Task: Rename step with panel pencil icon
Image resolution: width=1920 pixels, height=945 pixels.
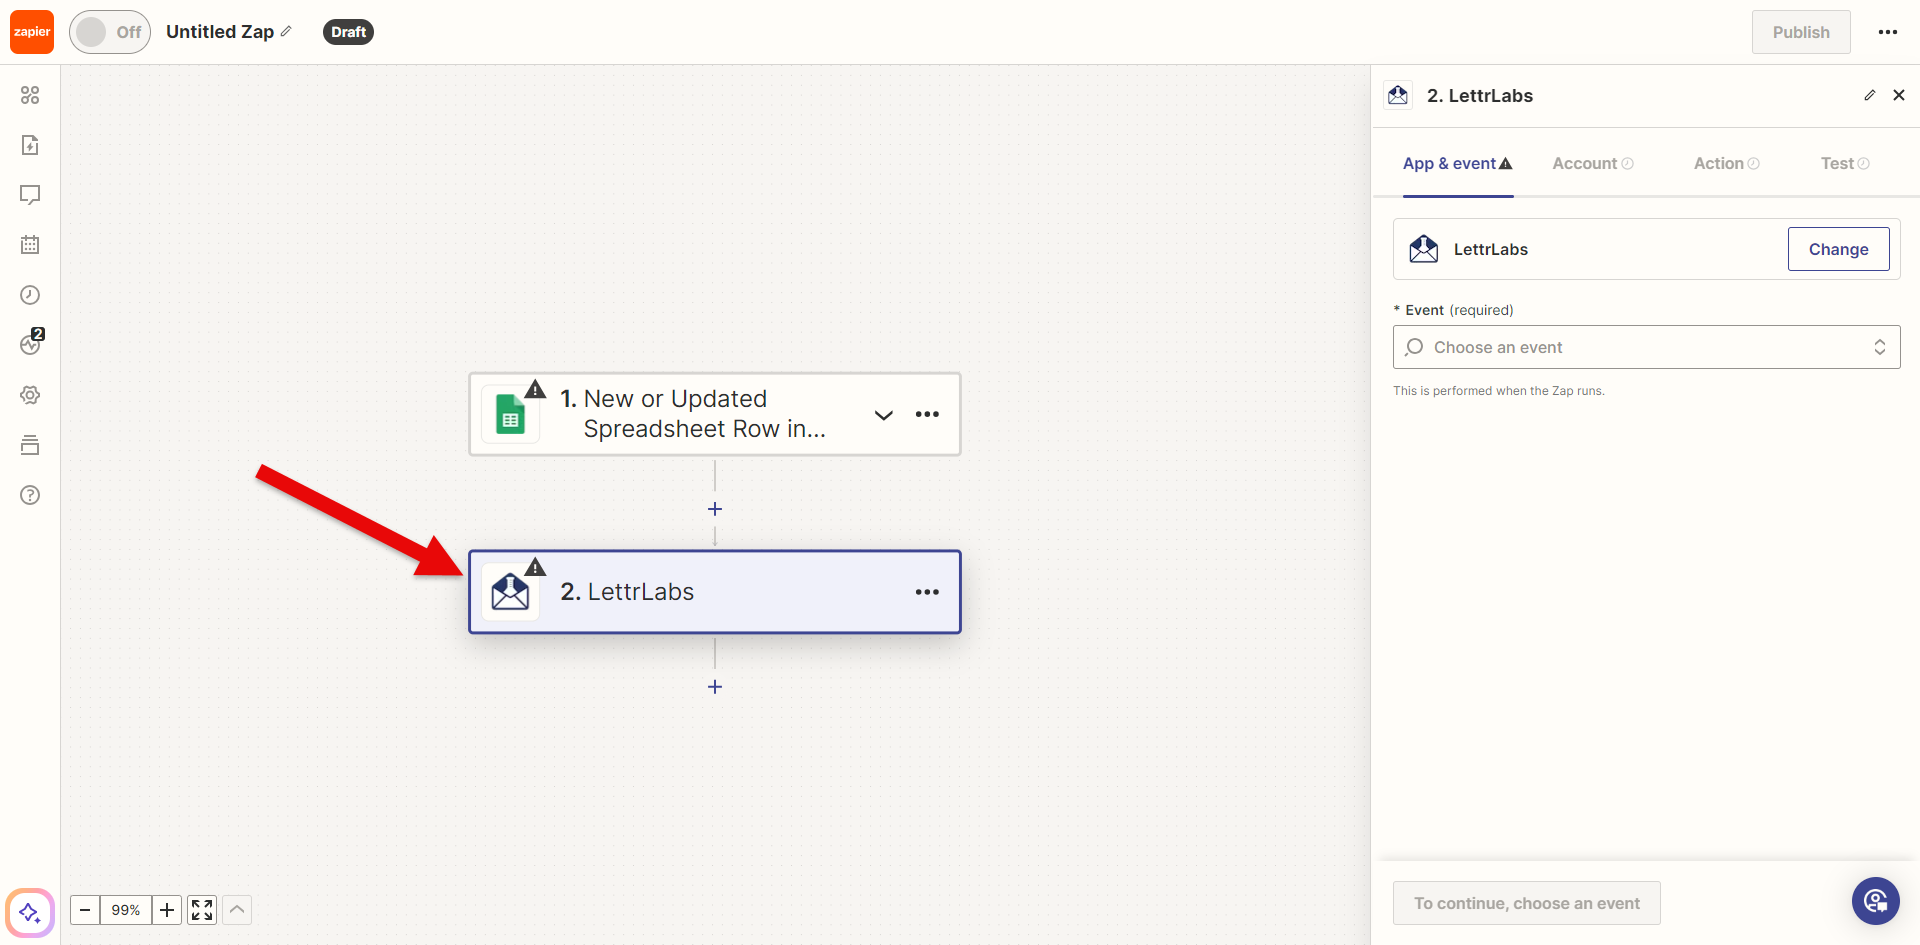Action: pos(1870,95)
